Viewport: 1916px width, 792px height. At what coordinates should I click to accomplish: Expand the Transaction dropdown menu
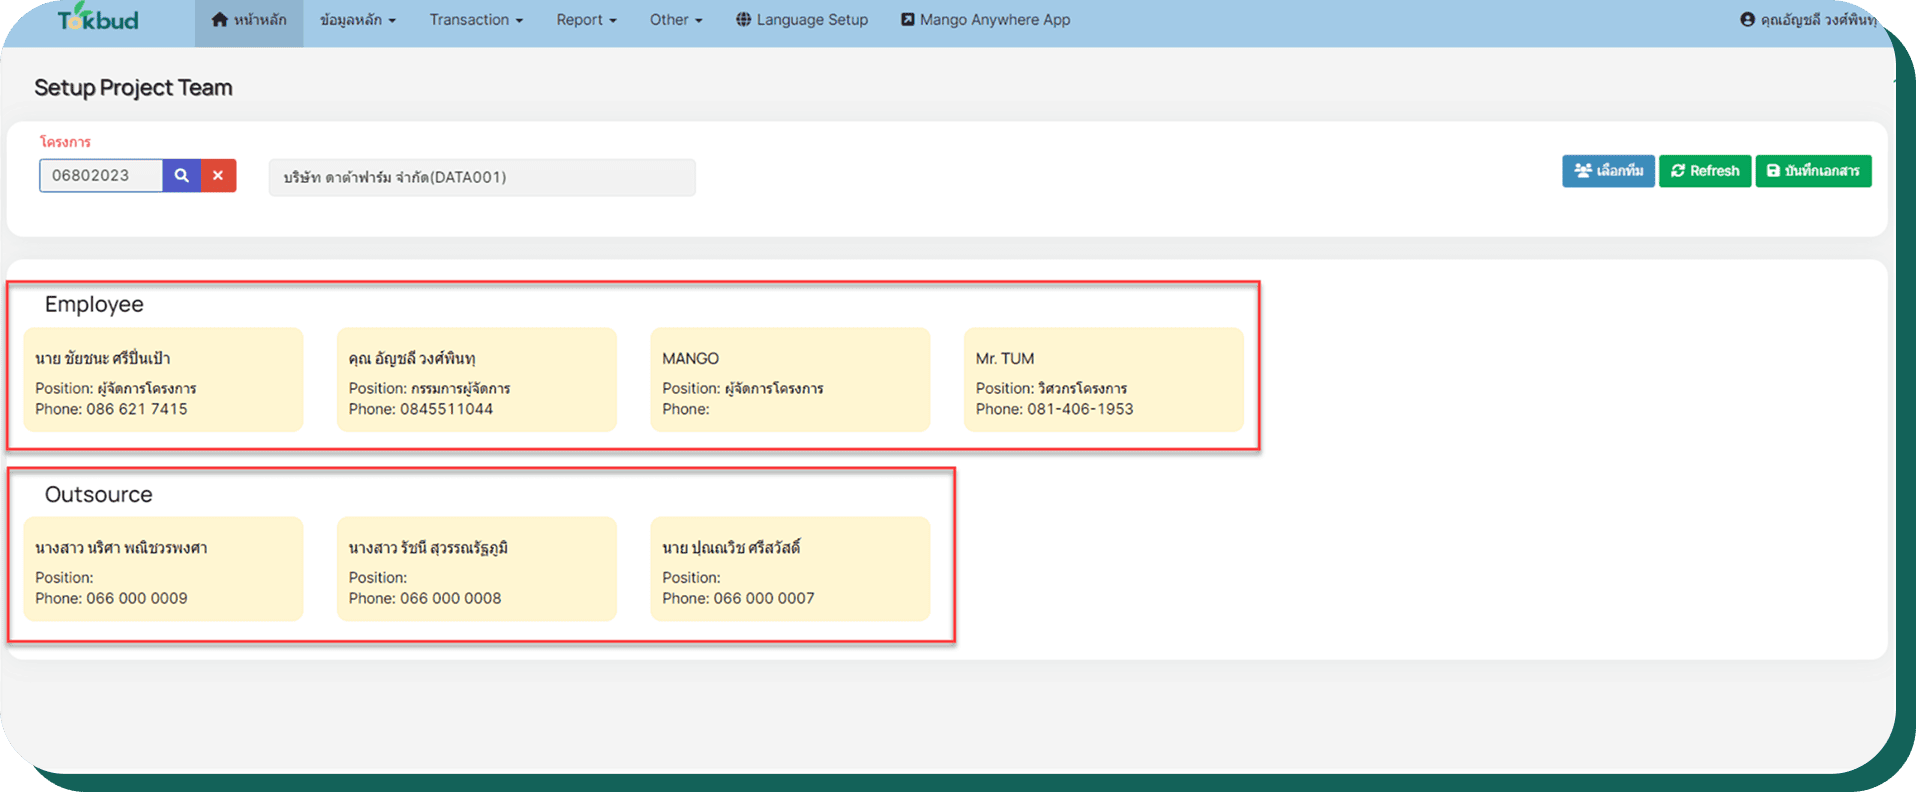click(476, 19)
